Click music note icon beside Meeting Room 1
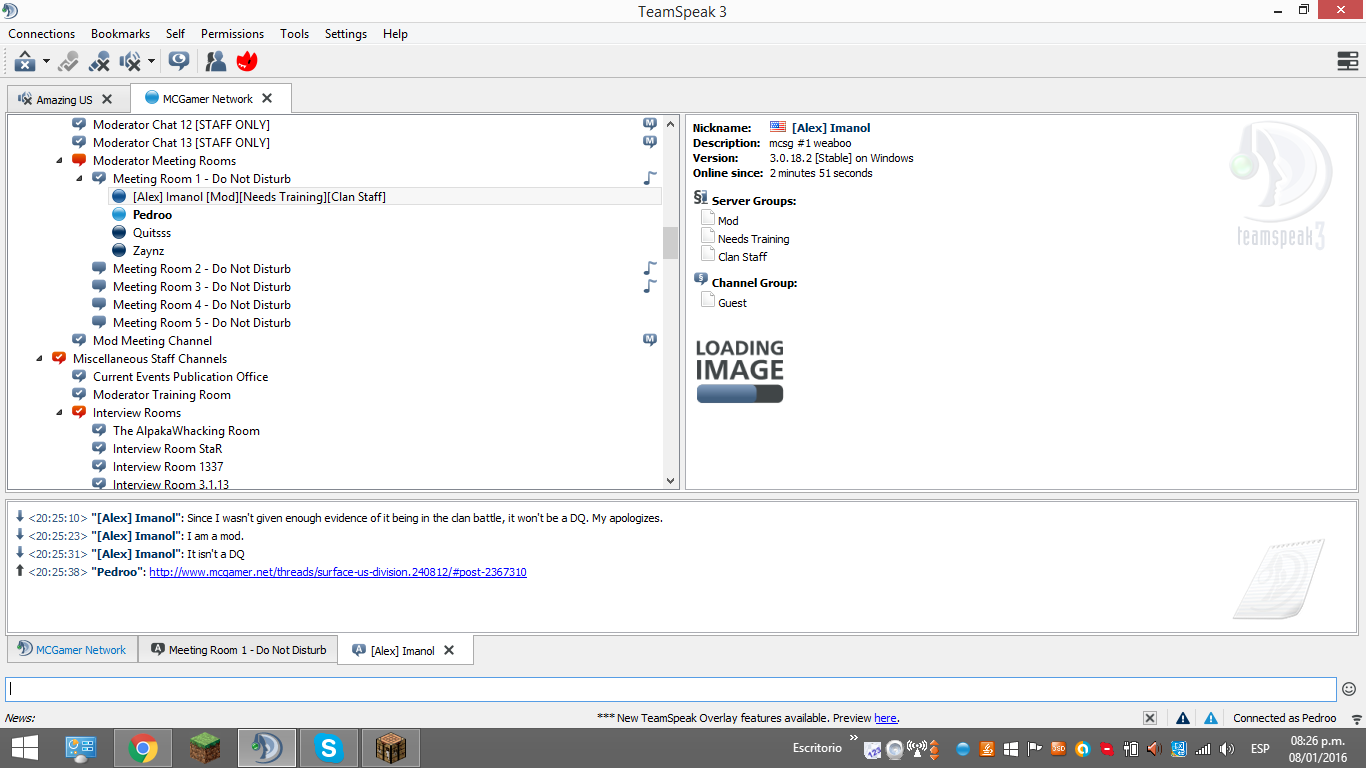This screenshot has height=768, width=1366. (x=650, y=178)
